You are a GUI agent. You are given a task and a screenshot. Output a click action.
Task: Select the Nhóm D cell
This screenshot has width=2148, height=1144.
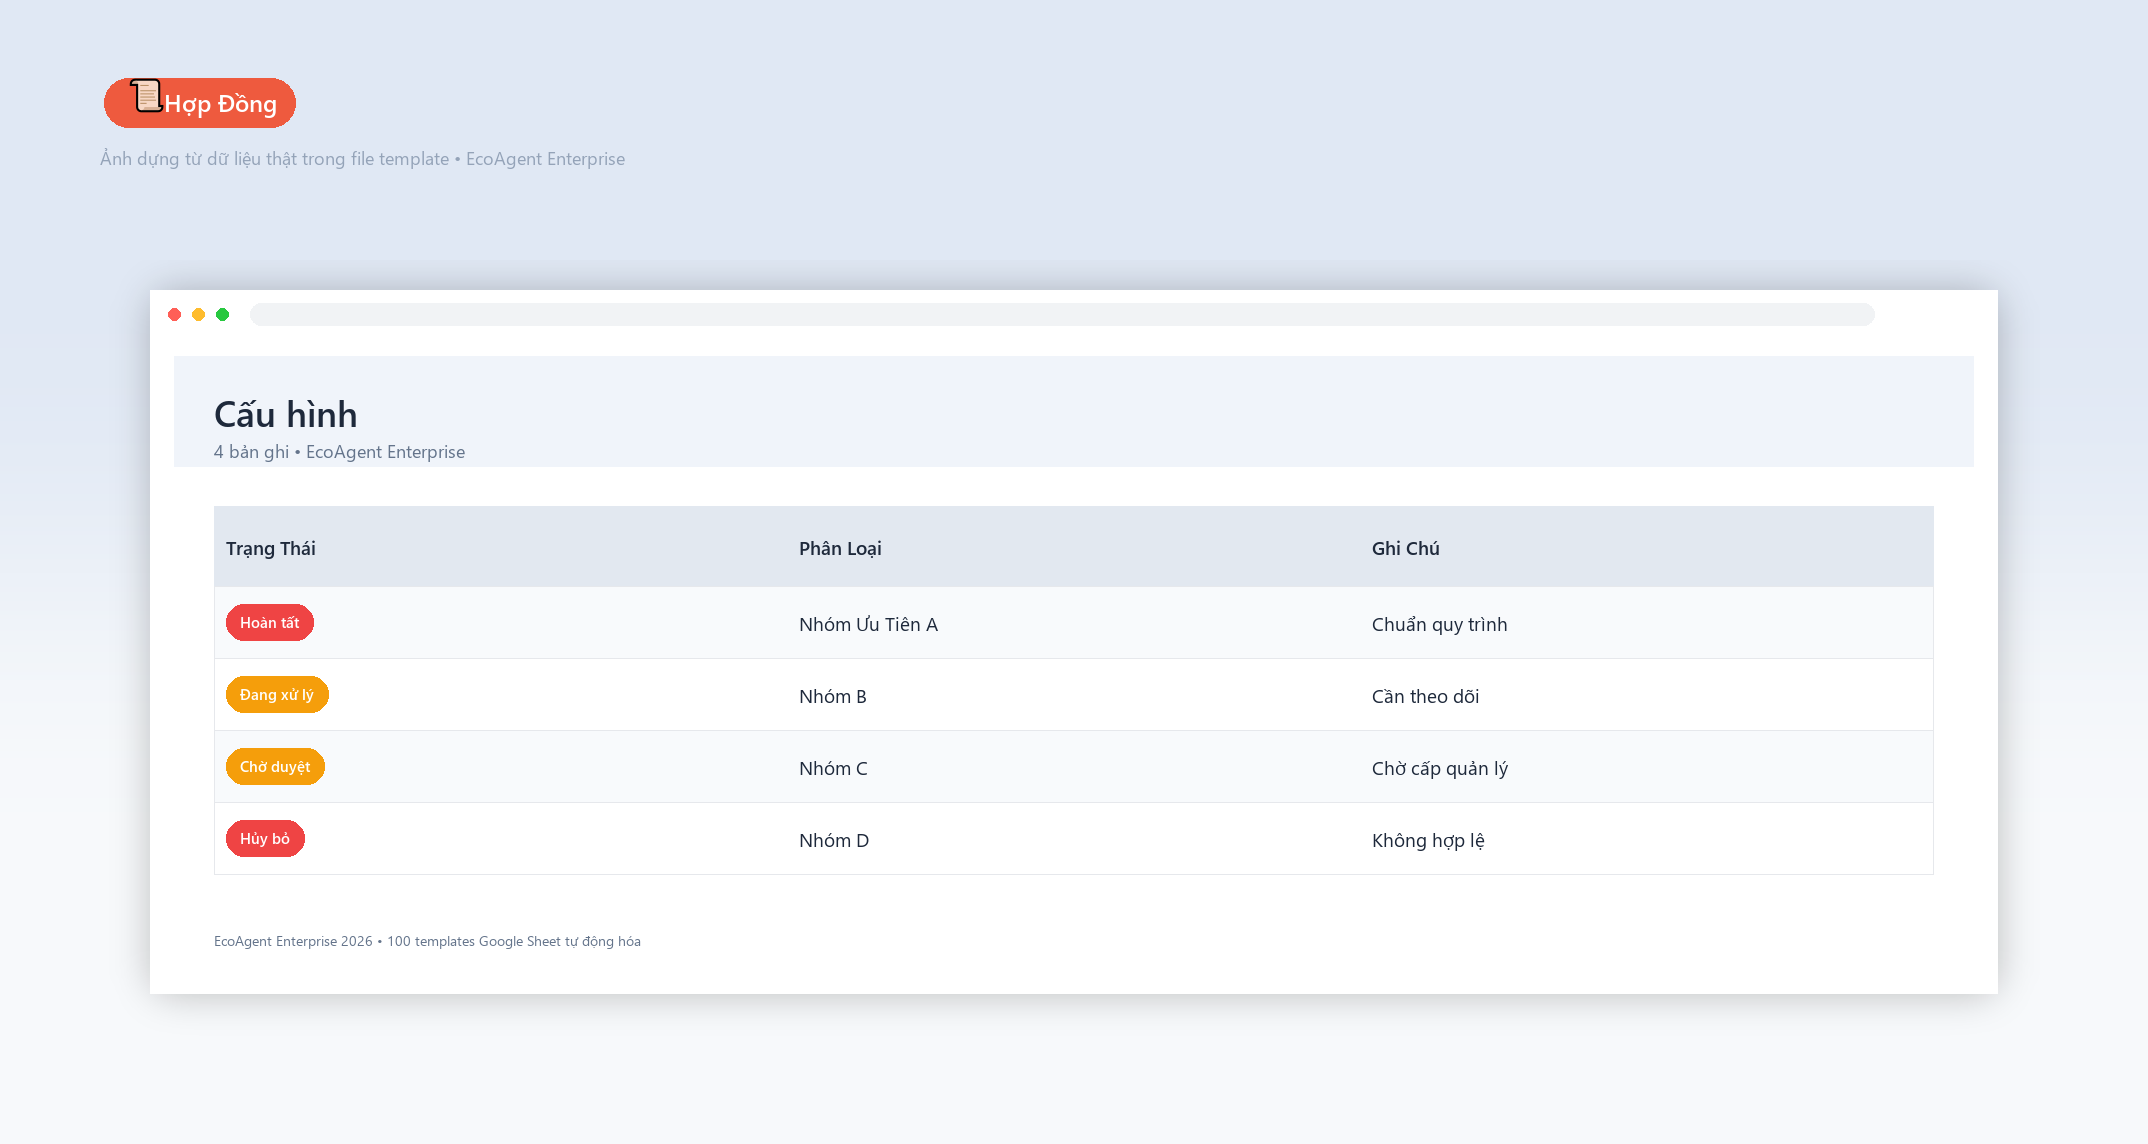click(834, 840)
